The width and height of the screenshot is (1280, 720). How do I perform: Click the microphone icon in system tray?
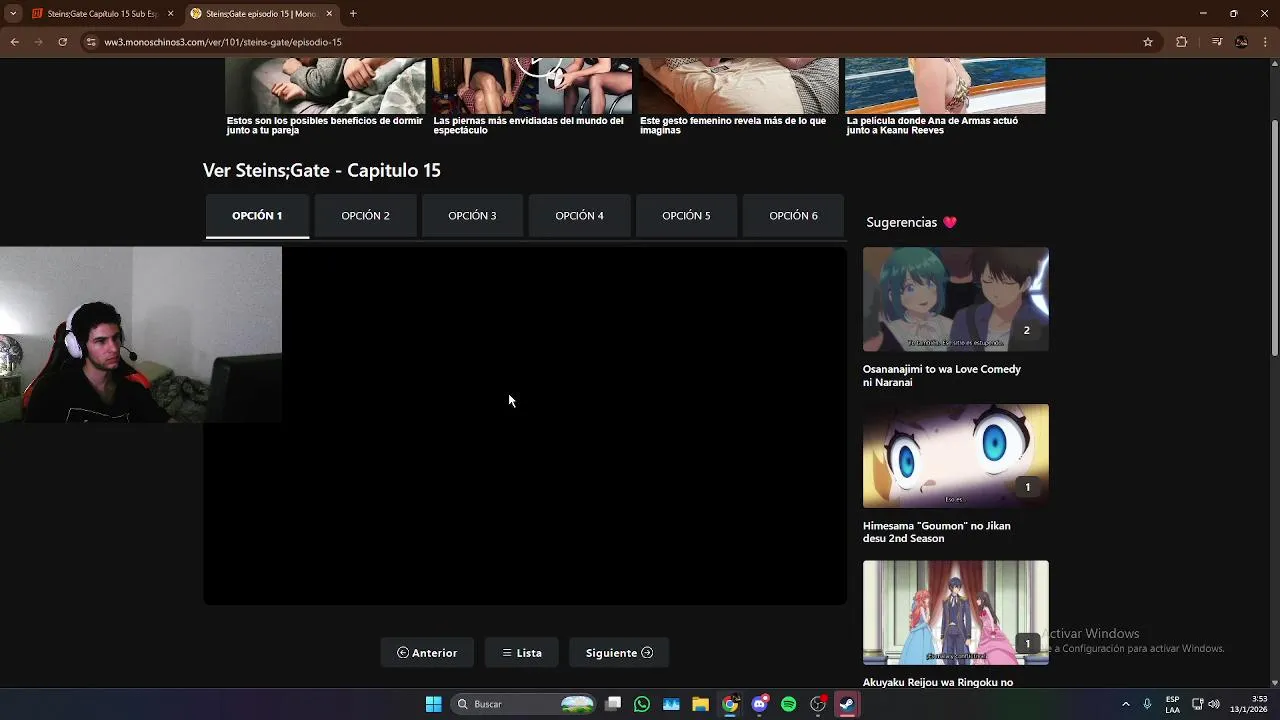point(1147,704)
